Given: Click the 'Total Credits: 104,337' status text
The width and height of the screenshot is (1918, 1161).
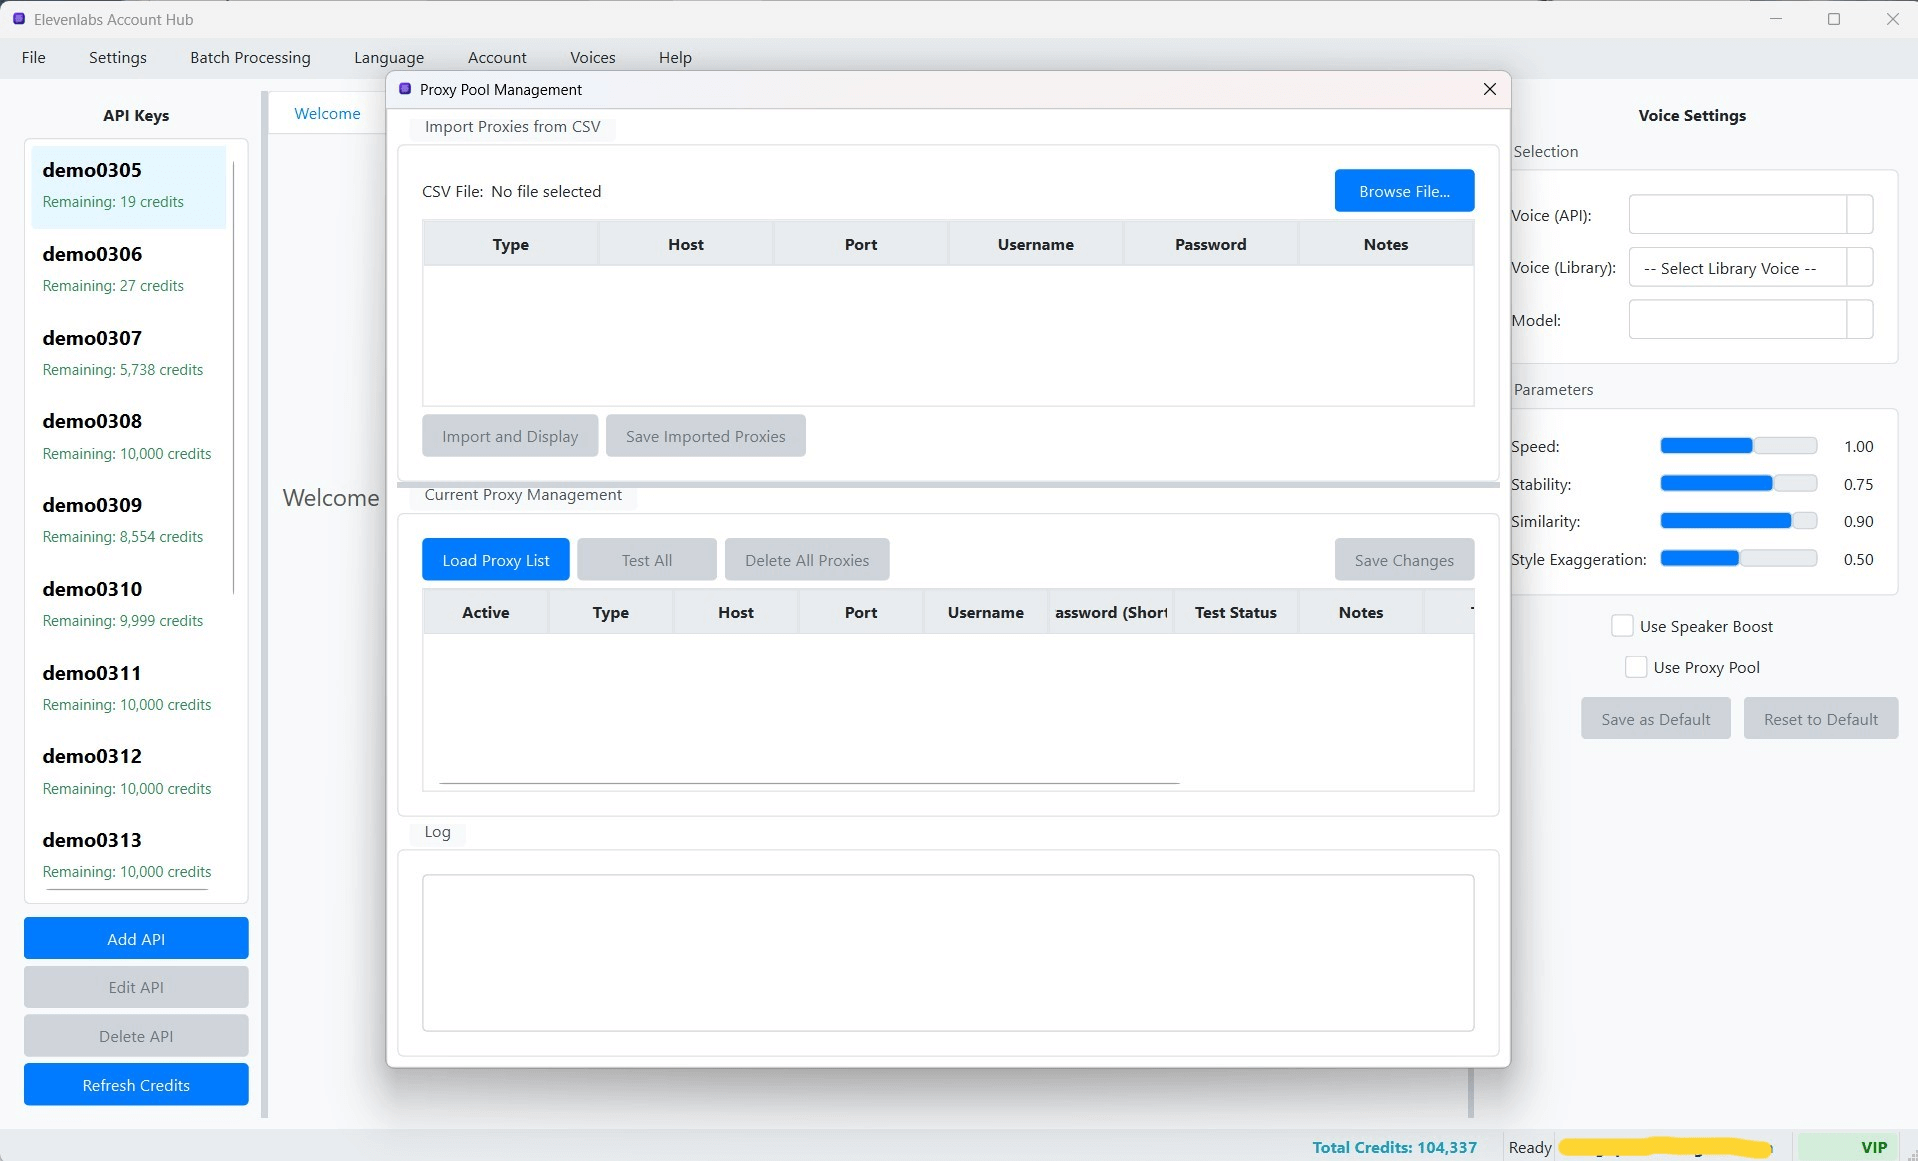Looking at the screenshot, I should [1394, 1147].
